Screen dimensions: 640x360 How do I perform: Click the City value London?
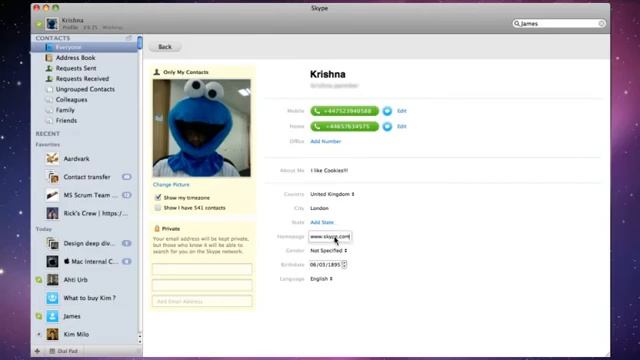coord(319,208)
